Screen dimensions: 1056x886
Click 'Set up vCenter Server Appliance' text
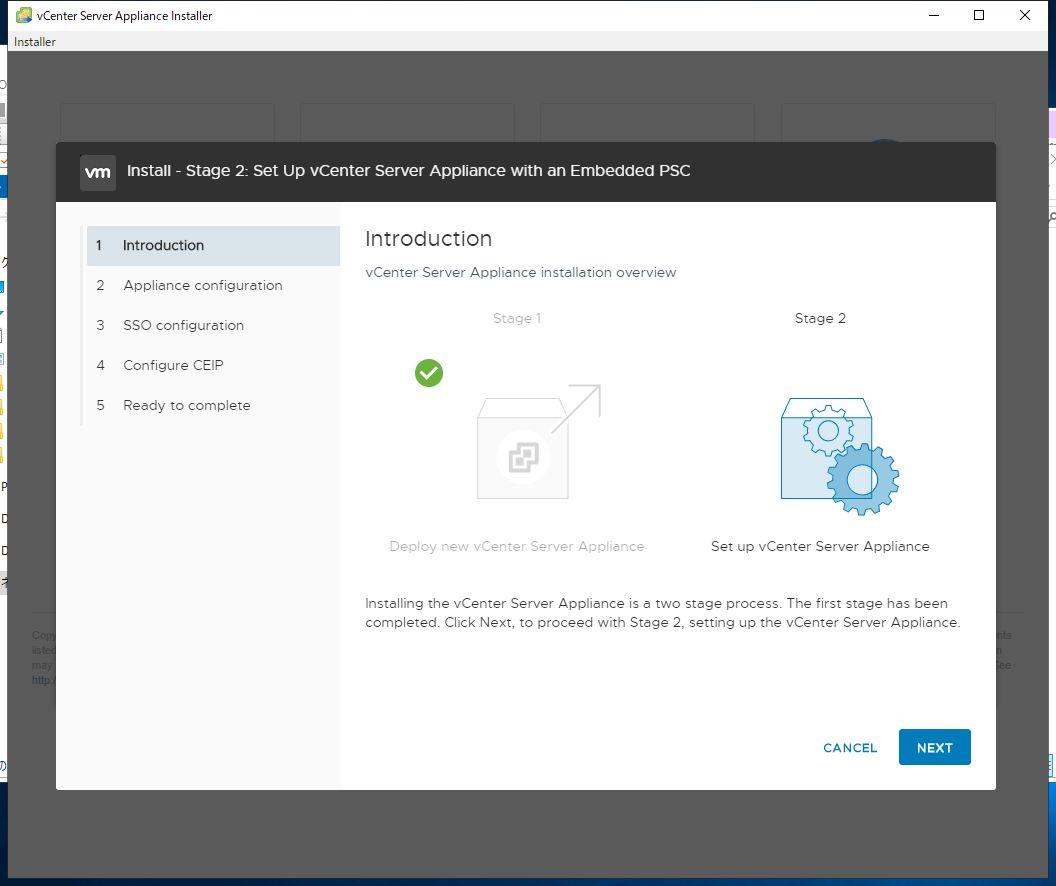coord(820,546)
